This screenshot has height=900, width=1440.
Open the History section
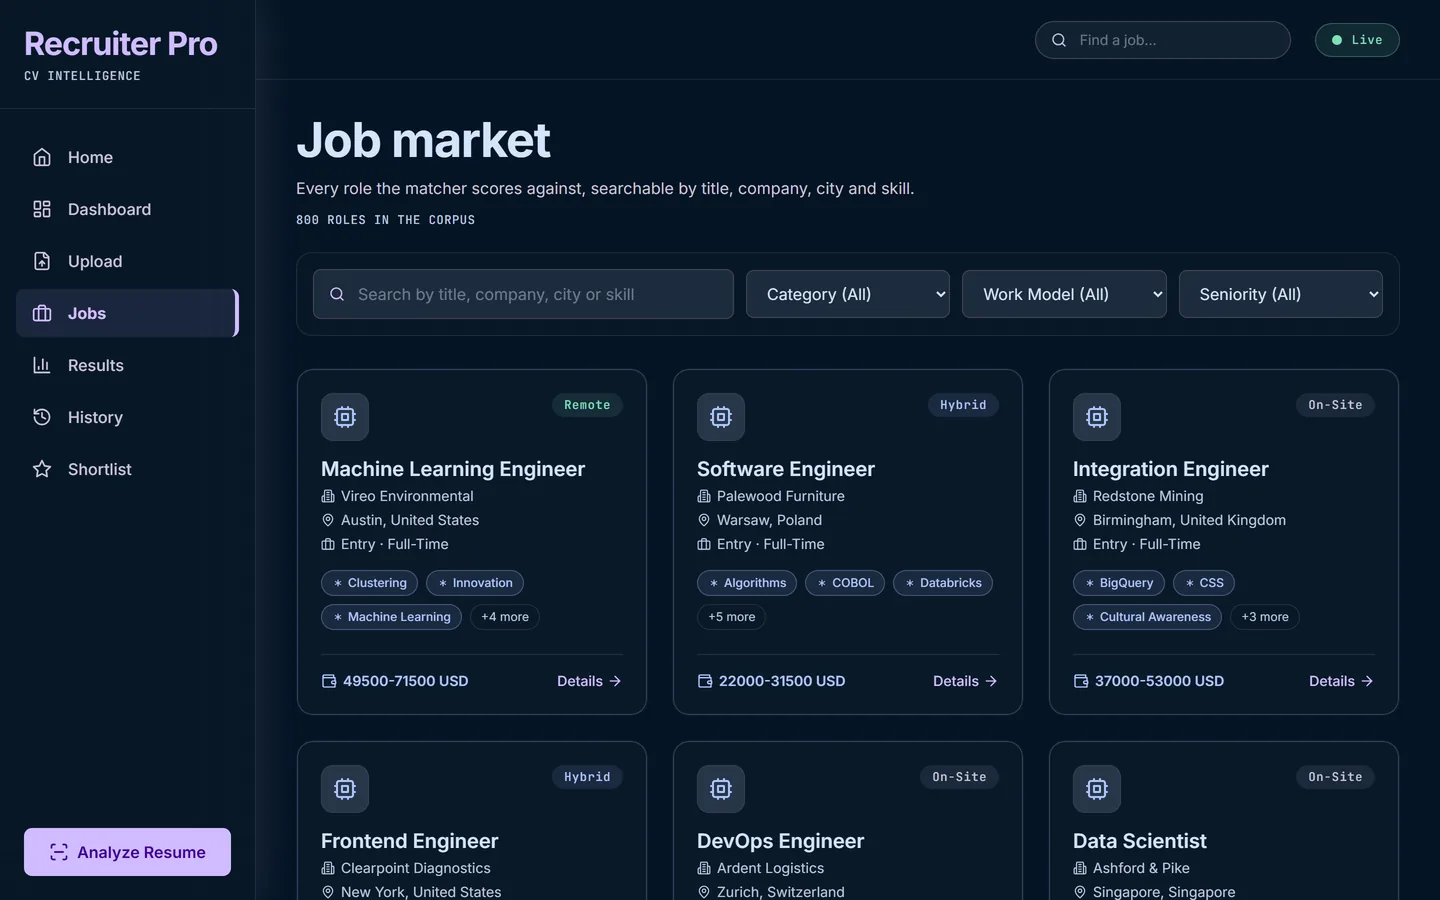pos(127,417)
